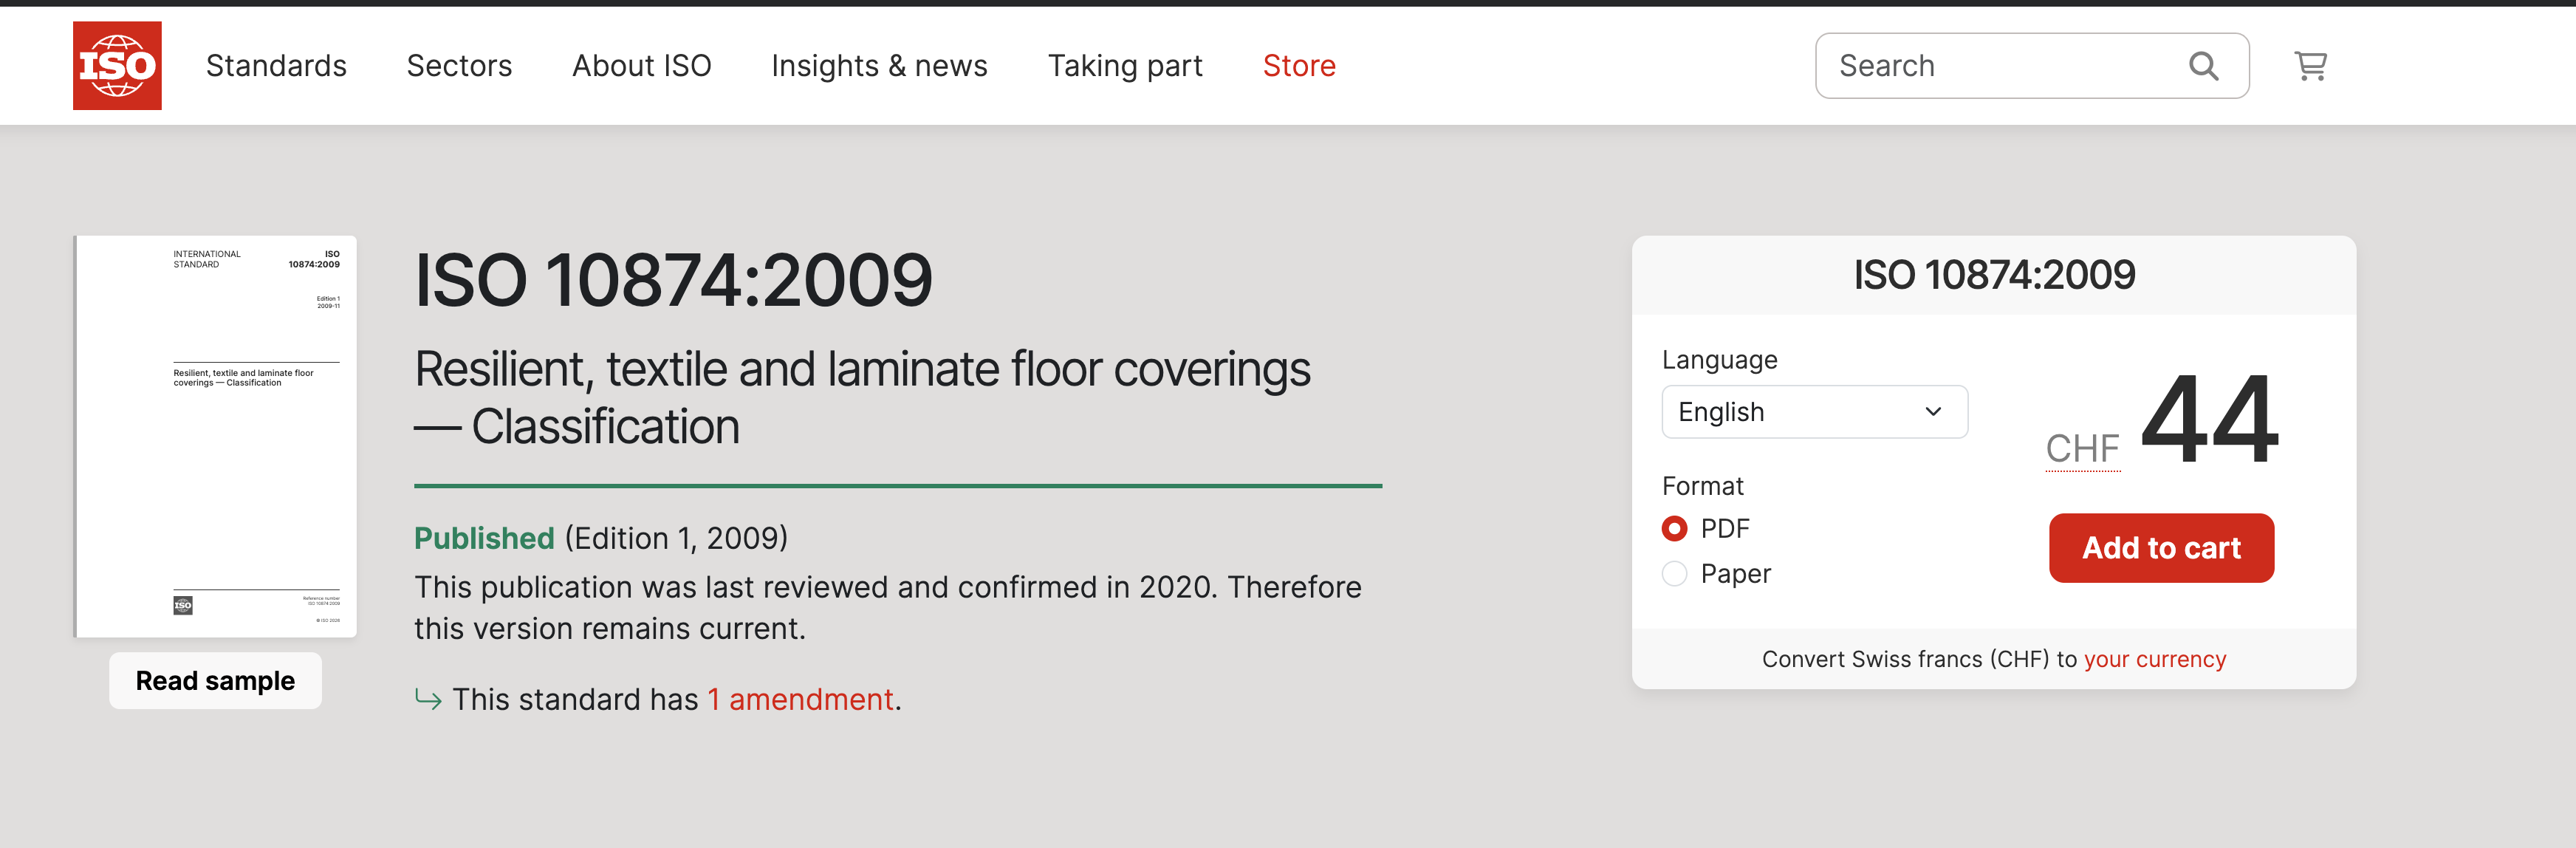
Task: Click the price value 44
Action: point(2209,419)
